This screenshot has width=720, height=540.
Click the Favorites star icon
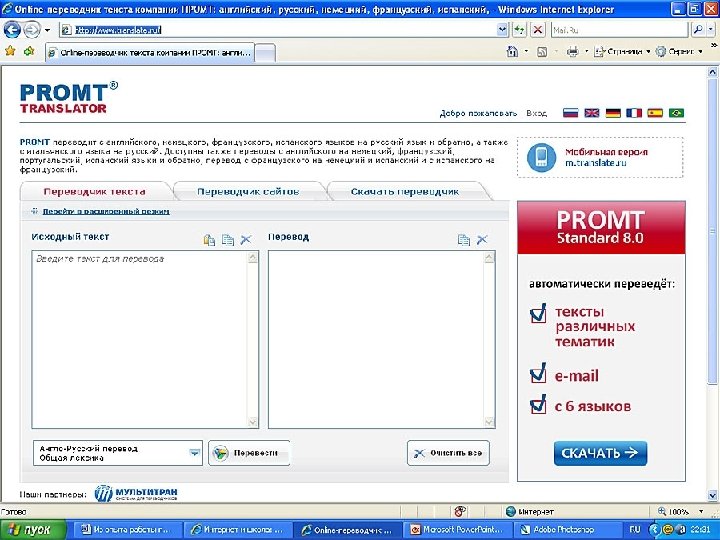pos(10,51)
